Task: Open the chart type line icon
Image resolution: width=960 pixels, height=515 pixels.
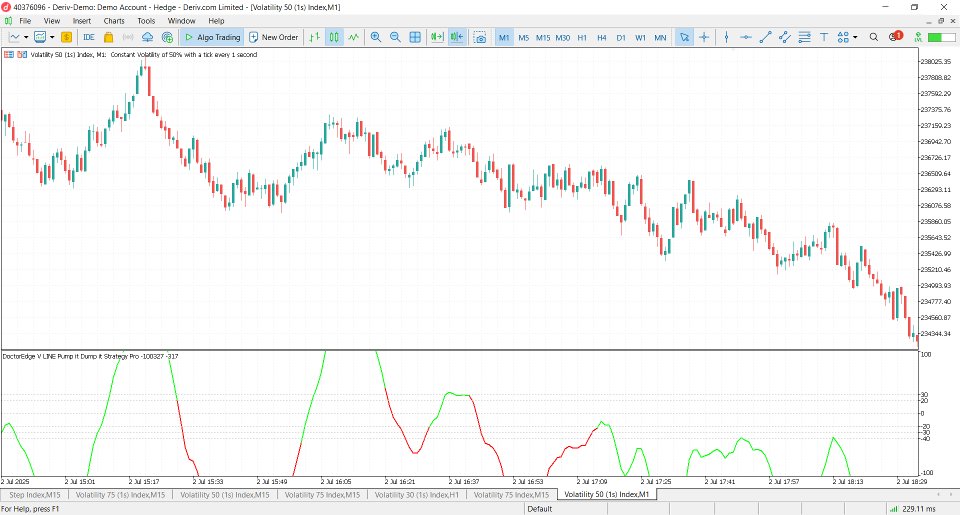Action: [14, 37]
